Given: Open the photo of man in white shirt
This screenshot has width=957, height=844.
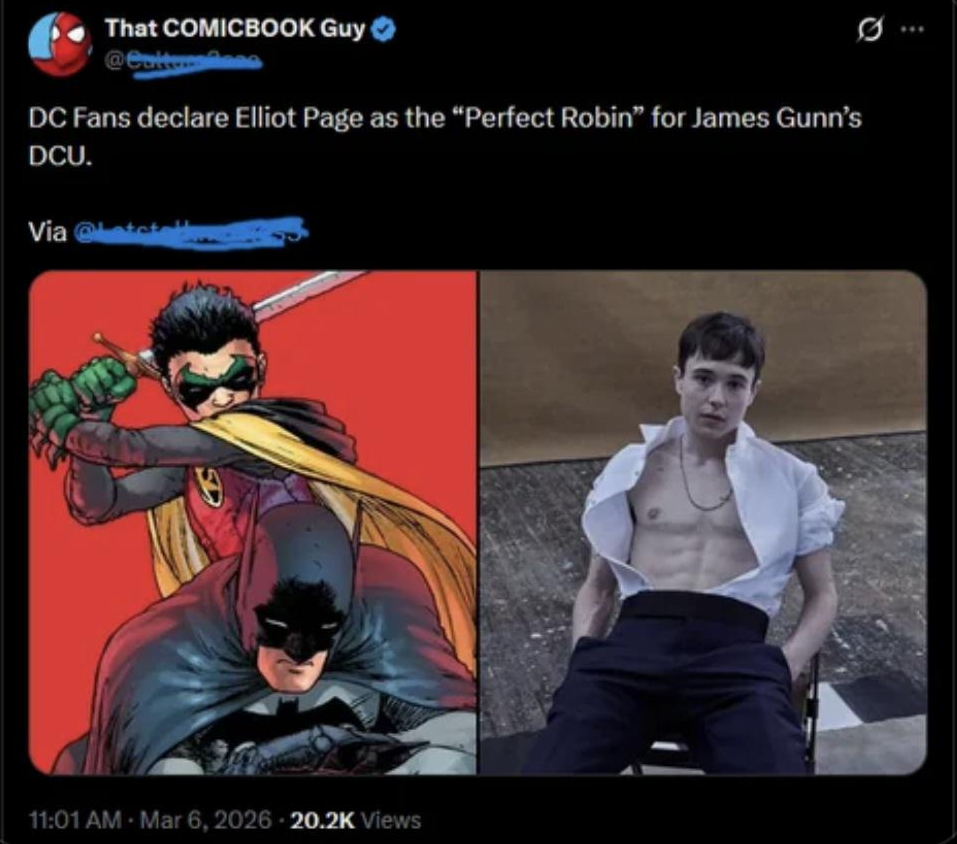Looking at the screenshot, I should pyautogui.click(x=703, y=523).
